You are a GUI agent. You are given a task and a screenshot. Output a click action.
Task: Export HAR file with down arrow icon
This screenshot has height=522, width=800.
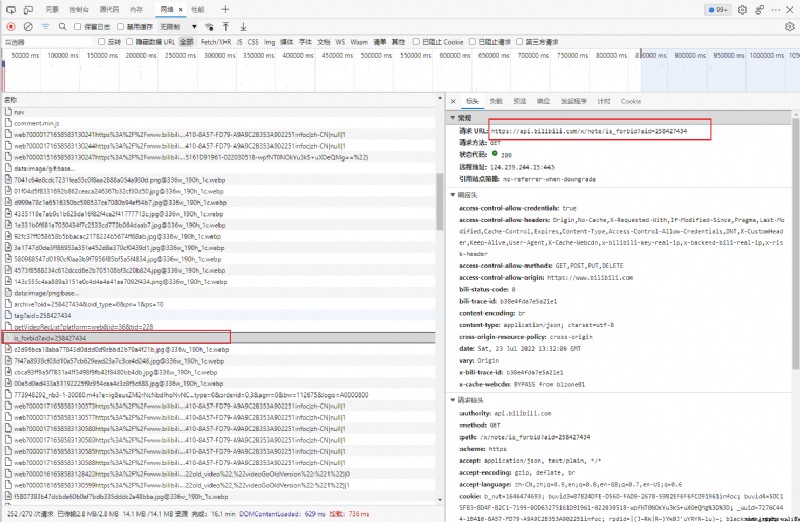(243, 27)
